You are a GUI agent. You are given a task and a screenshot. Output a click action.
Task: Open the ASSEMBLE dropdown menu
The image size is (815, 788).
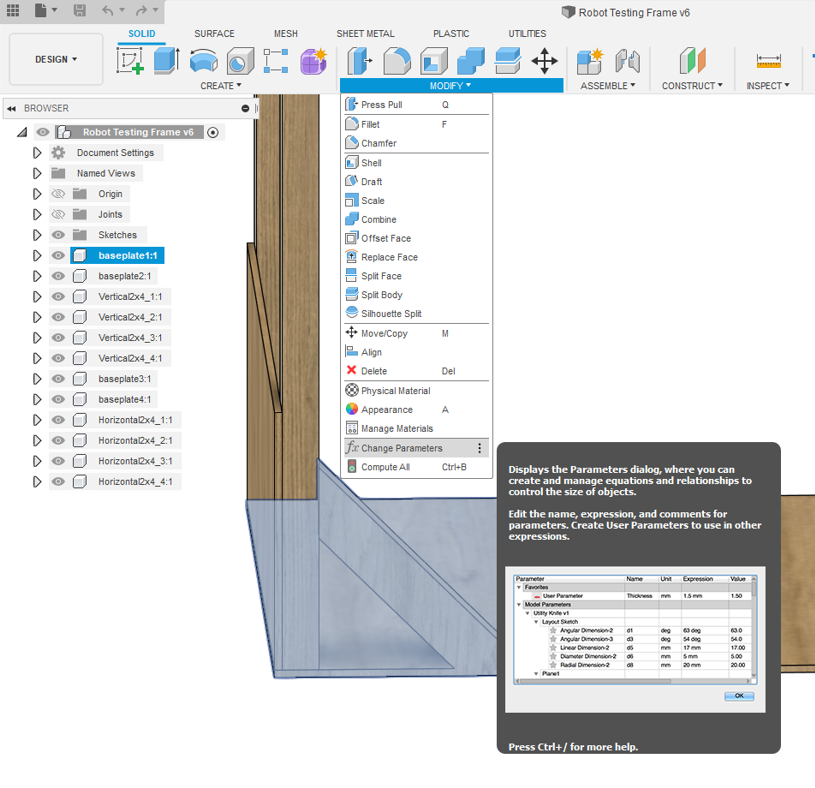(x=608, y=86)
